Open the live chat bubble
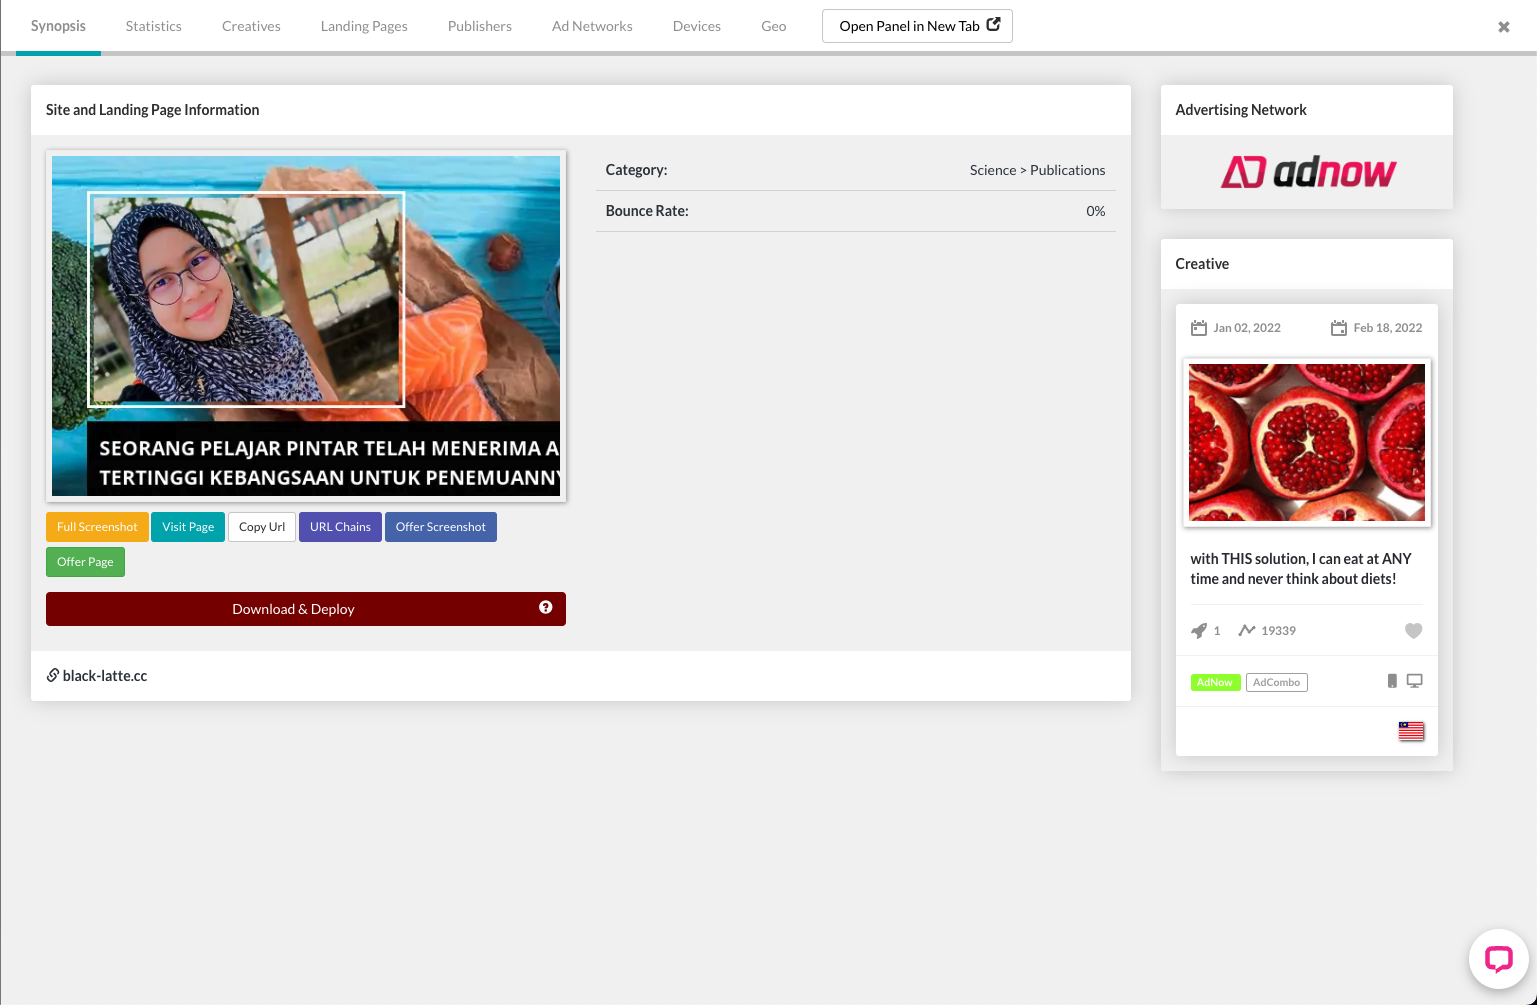The height and width of the screenshot is (1005, 1537). [1498, 959]
